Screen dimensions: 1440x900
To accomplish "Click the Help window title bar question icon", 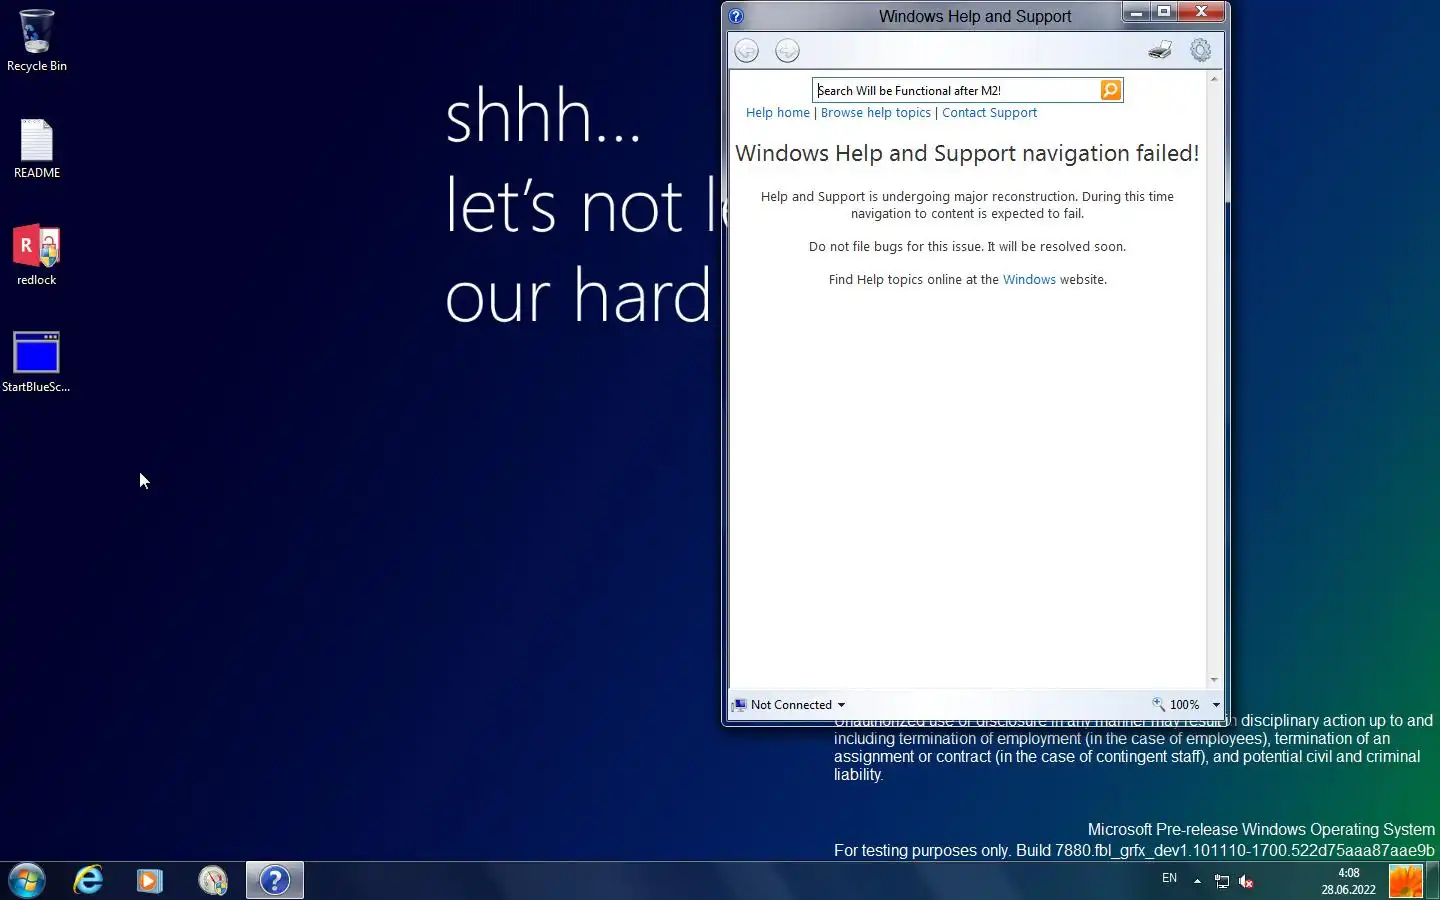I will 736,16.
